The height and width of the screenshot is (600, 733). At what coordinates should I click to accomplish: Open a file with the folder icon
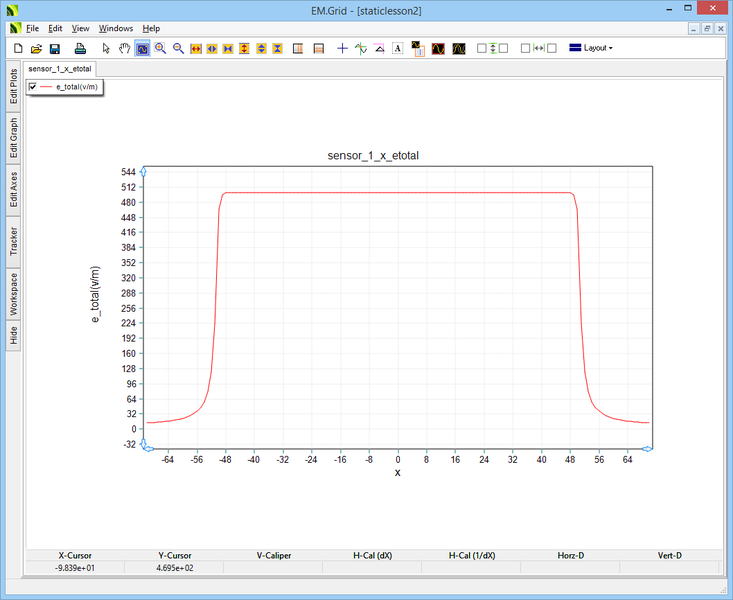(x=36, y=48)
